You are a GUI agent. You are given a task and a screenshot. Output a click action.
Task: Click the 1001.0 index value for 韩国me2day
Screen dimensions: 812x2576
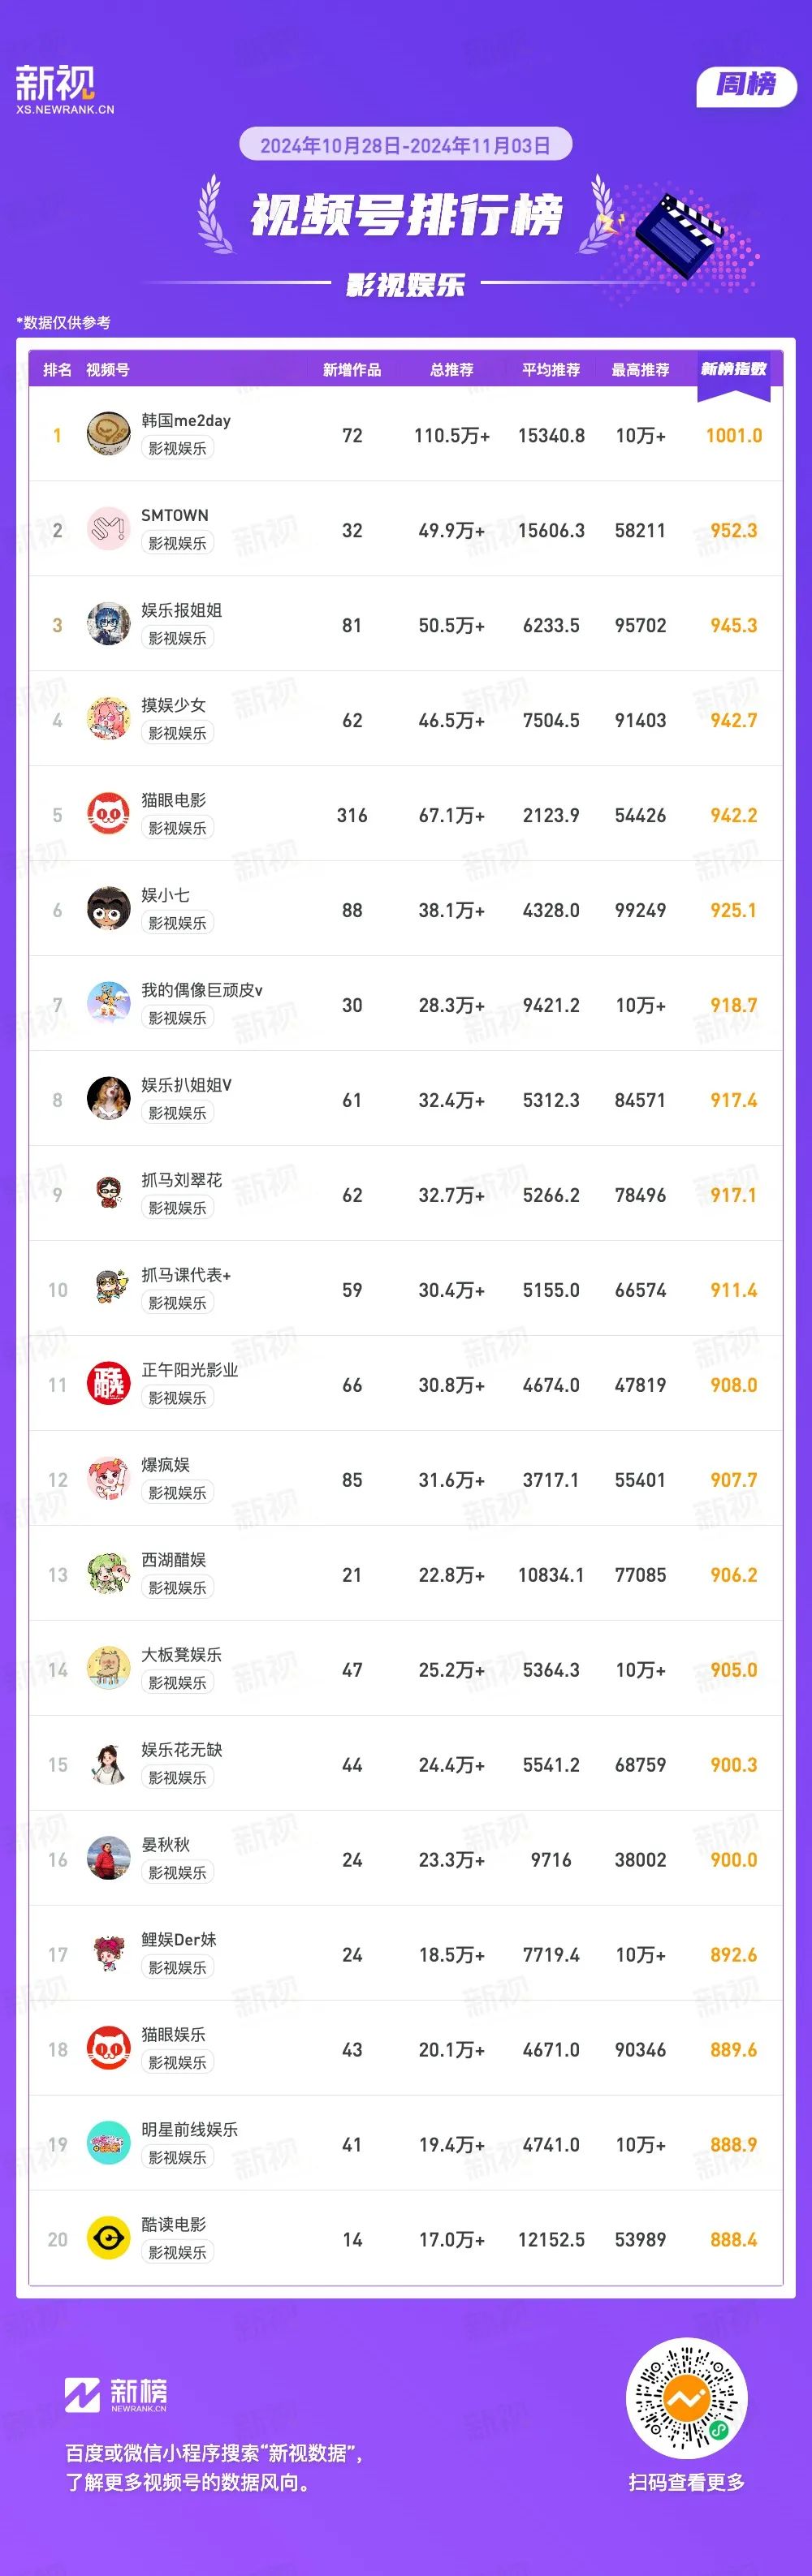(733, 435)
